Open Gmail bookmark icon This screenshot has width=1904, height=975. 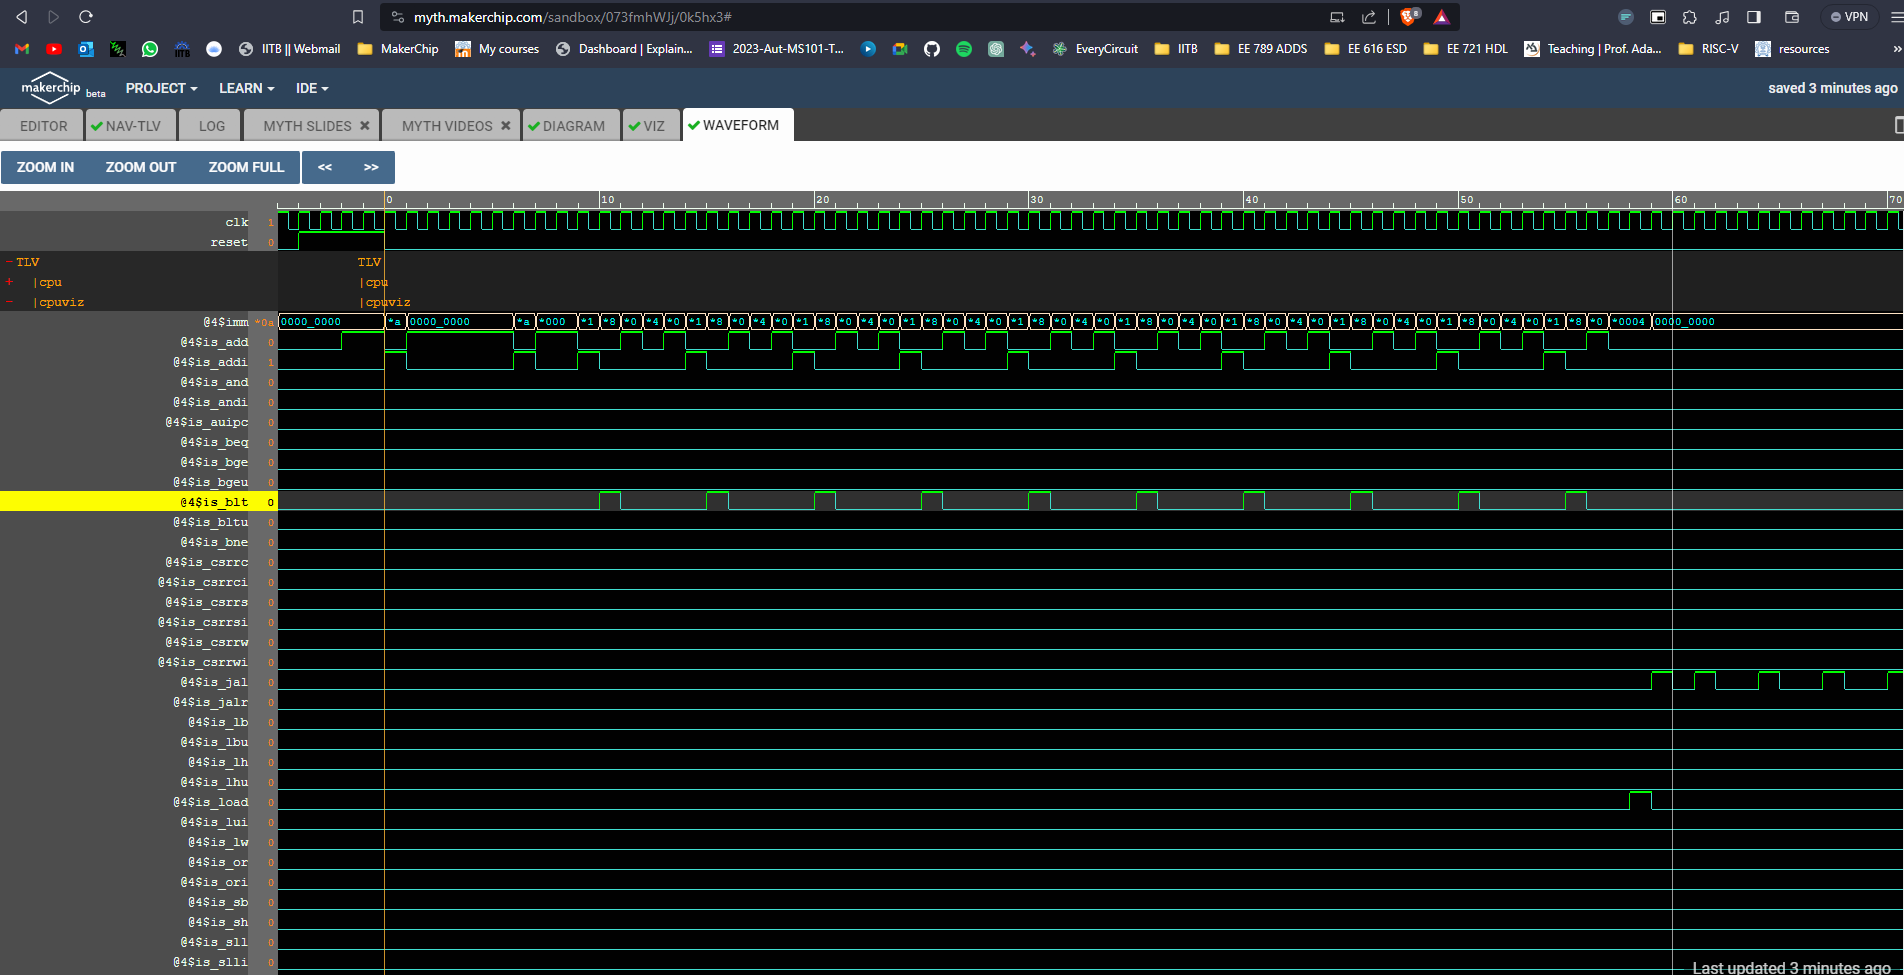22,48
